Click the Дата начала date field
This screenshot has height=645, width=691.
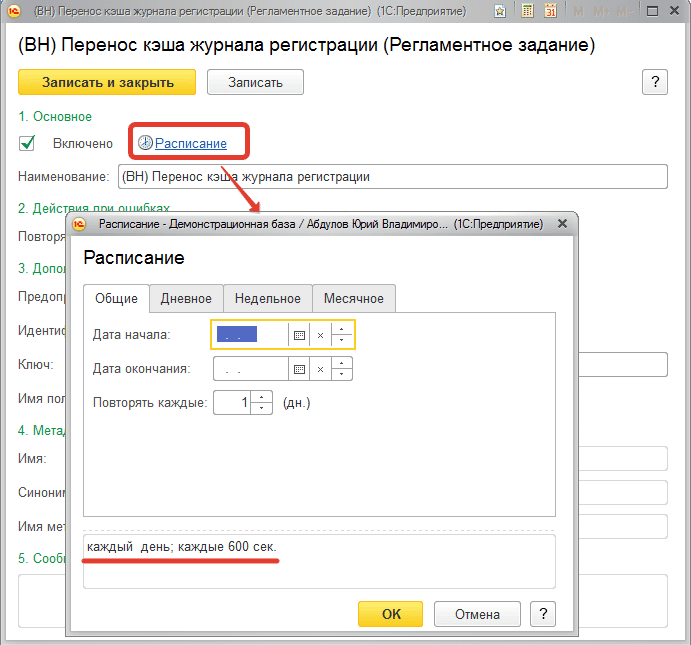(x=251, y=335)
